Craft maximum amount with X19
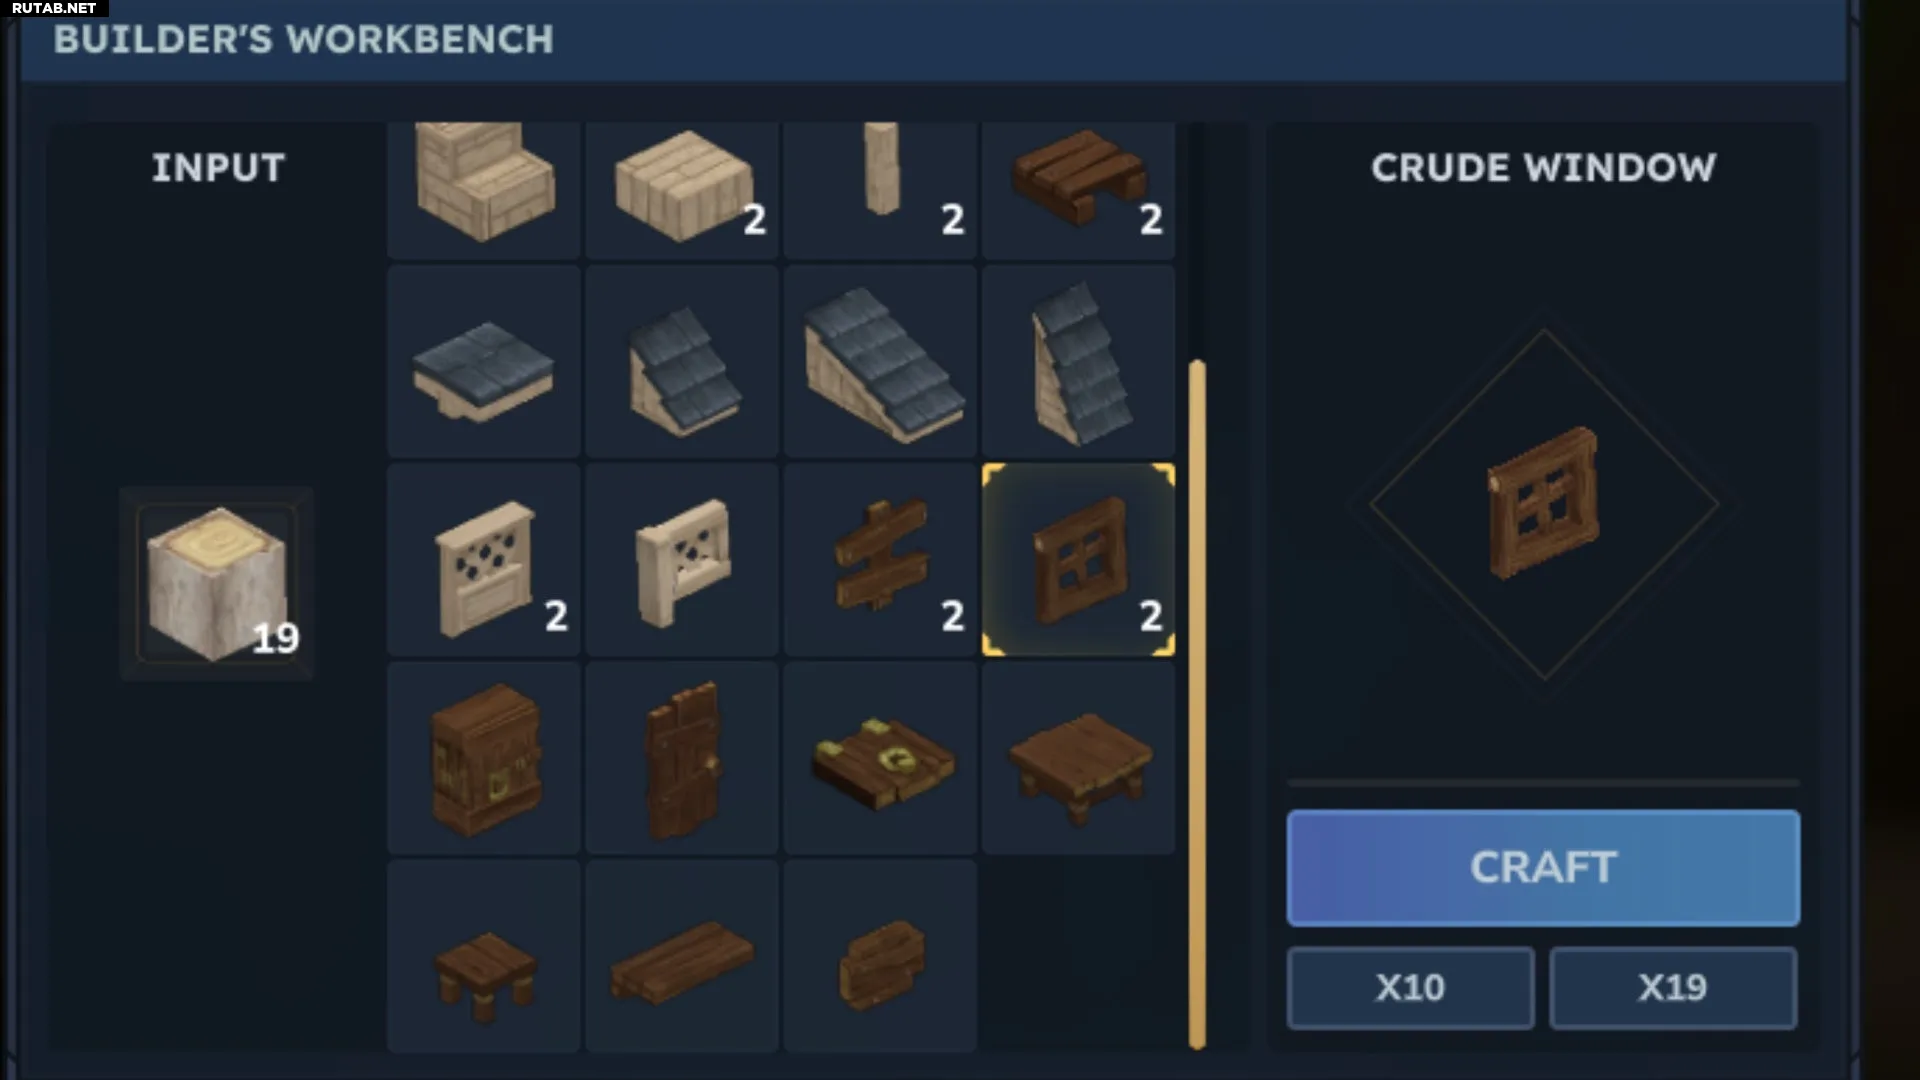1920x1080 pixels. tap(1673, 988)
